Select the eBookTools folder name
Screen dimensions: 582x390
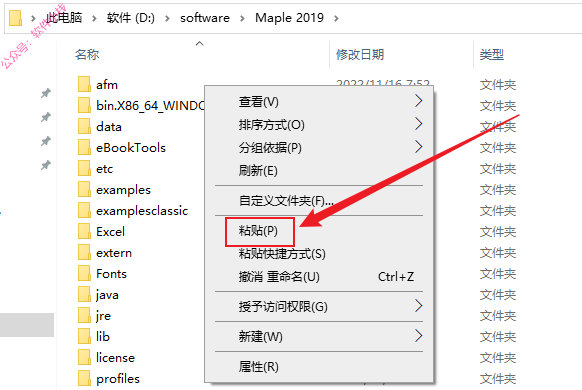coord(131,148)
